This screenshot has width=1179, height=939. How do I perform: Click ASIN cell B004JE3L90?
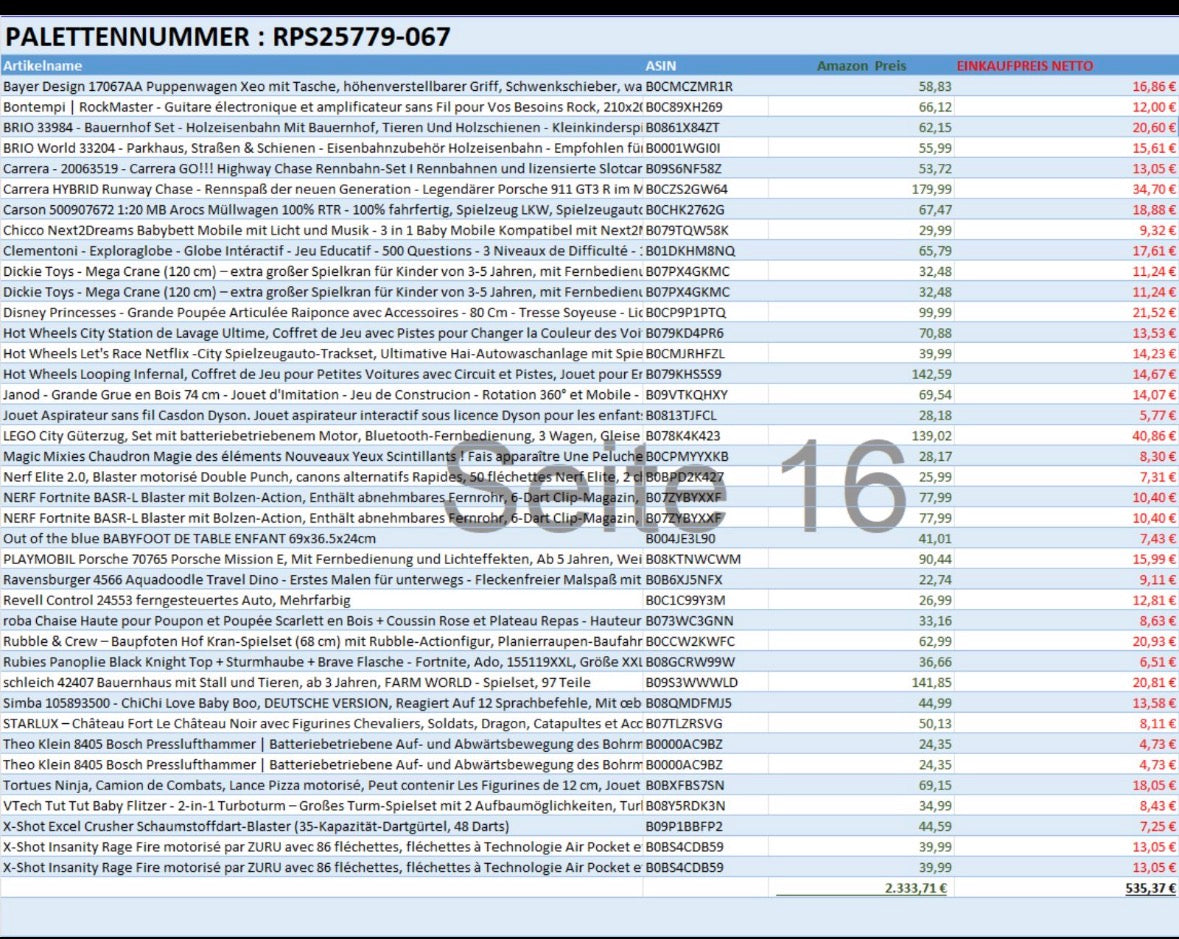pyautogui.click(x=682, y=538)
